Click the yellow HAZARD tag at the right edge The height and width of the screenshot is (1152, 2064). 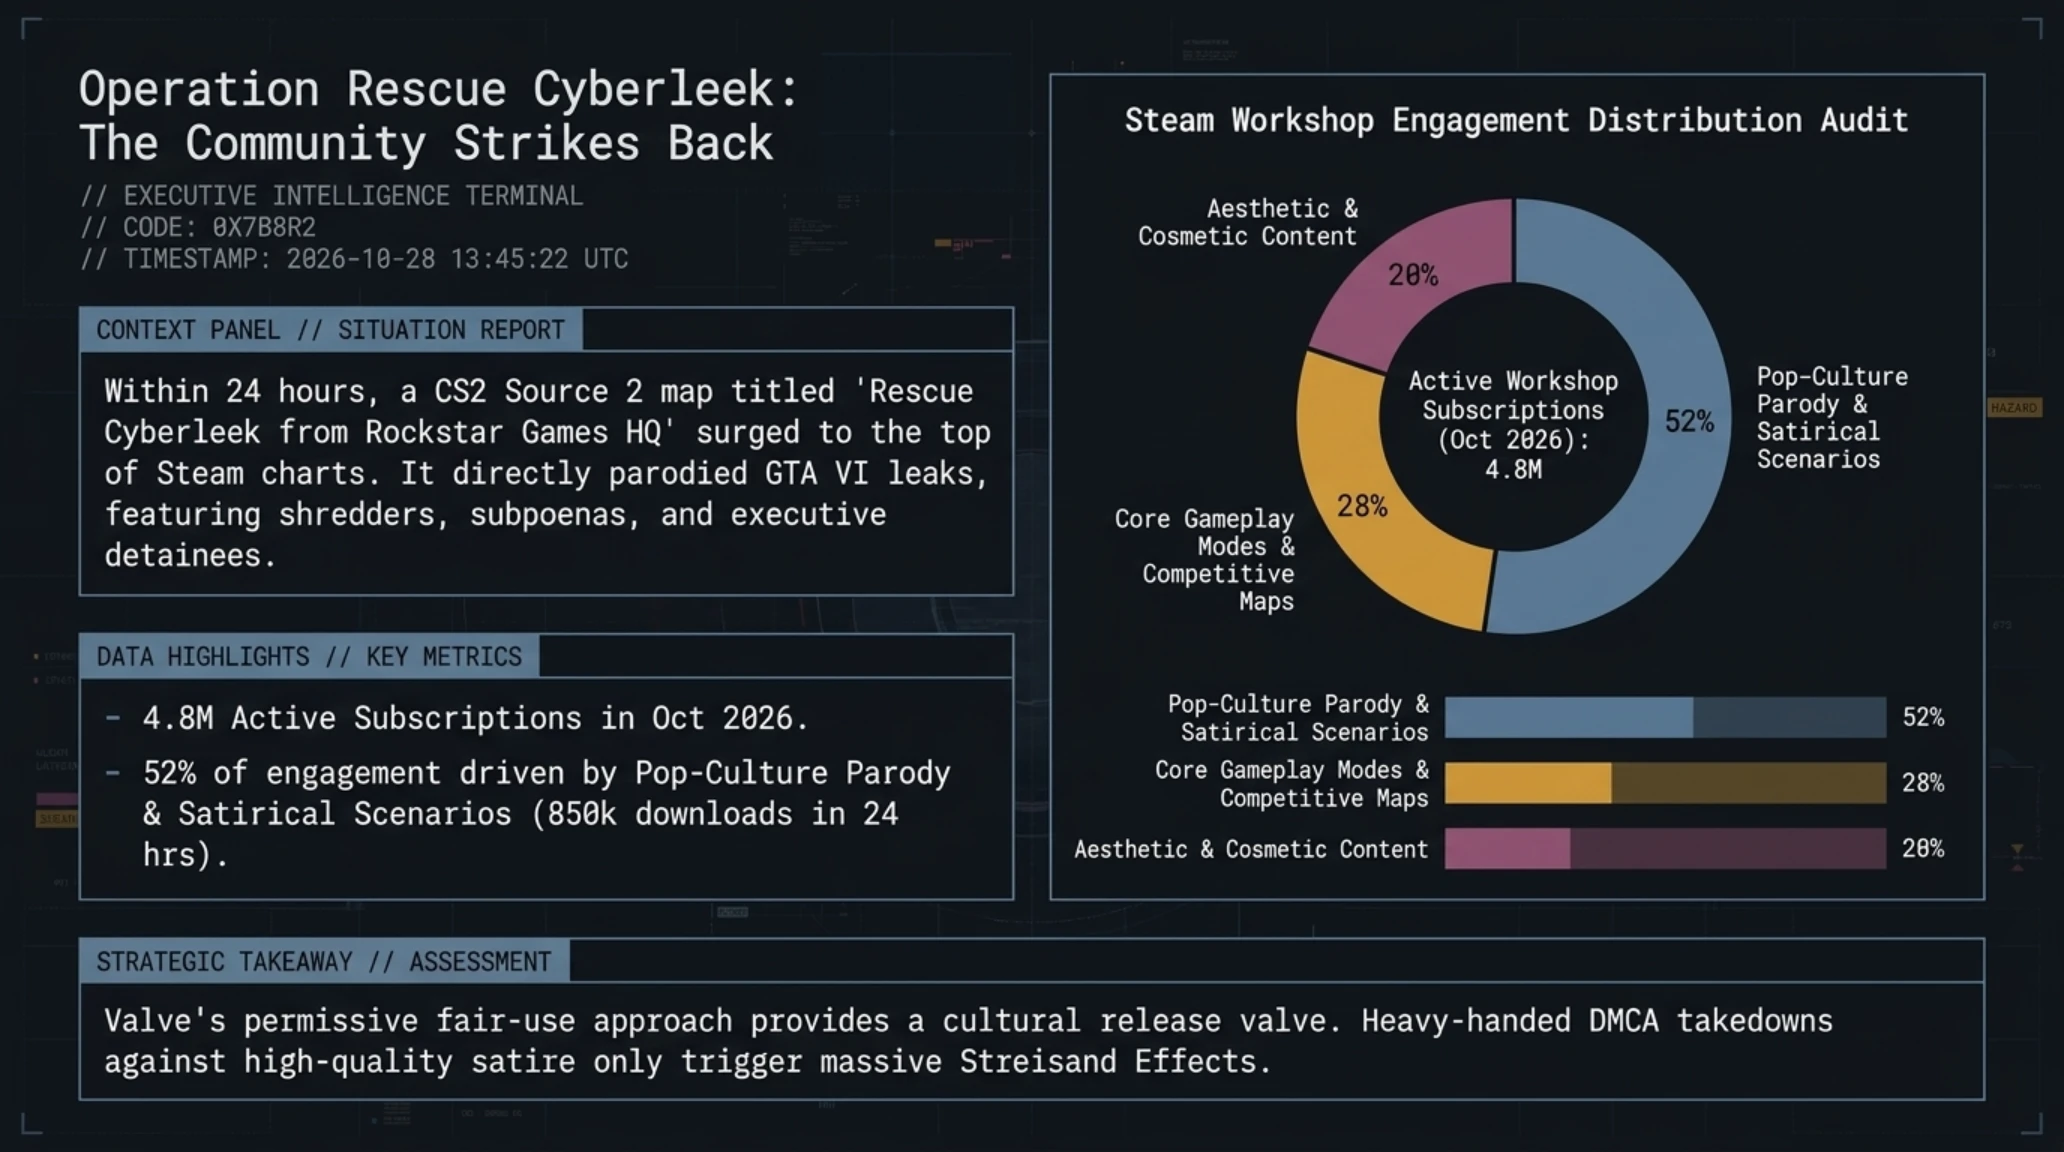2014,408
